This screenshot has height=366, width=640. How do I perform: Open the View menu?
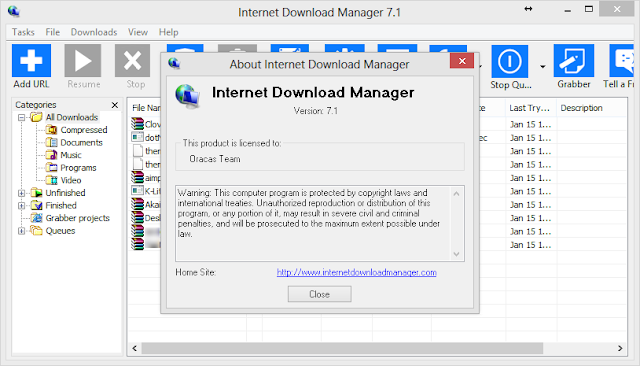pos(138,32)
